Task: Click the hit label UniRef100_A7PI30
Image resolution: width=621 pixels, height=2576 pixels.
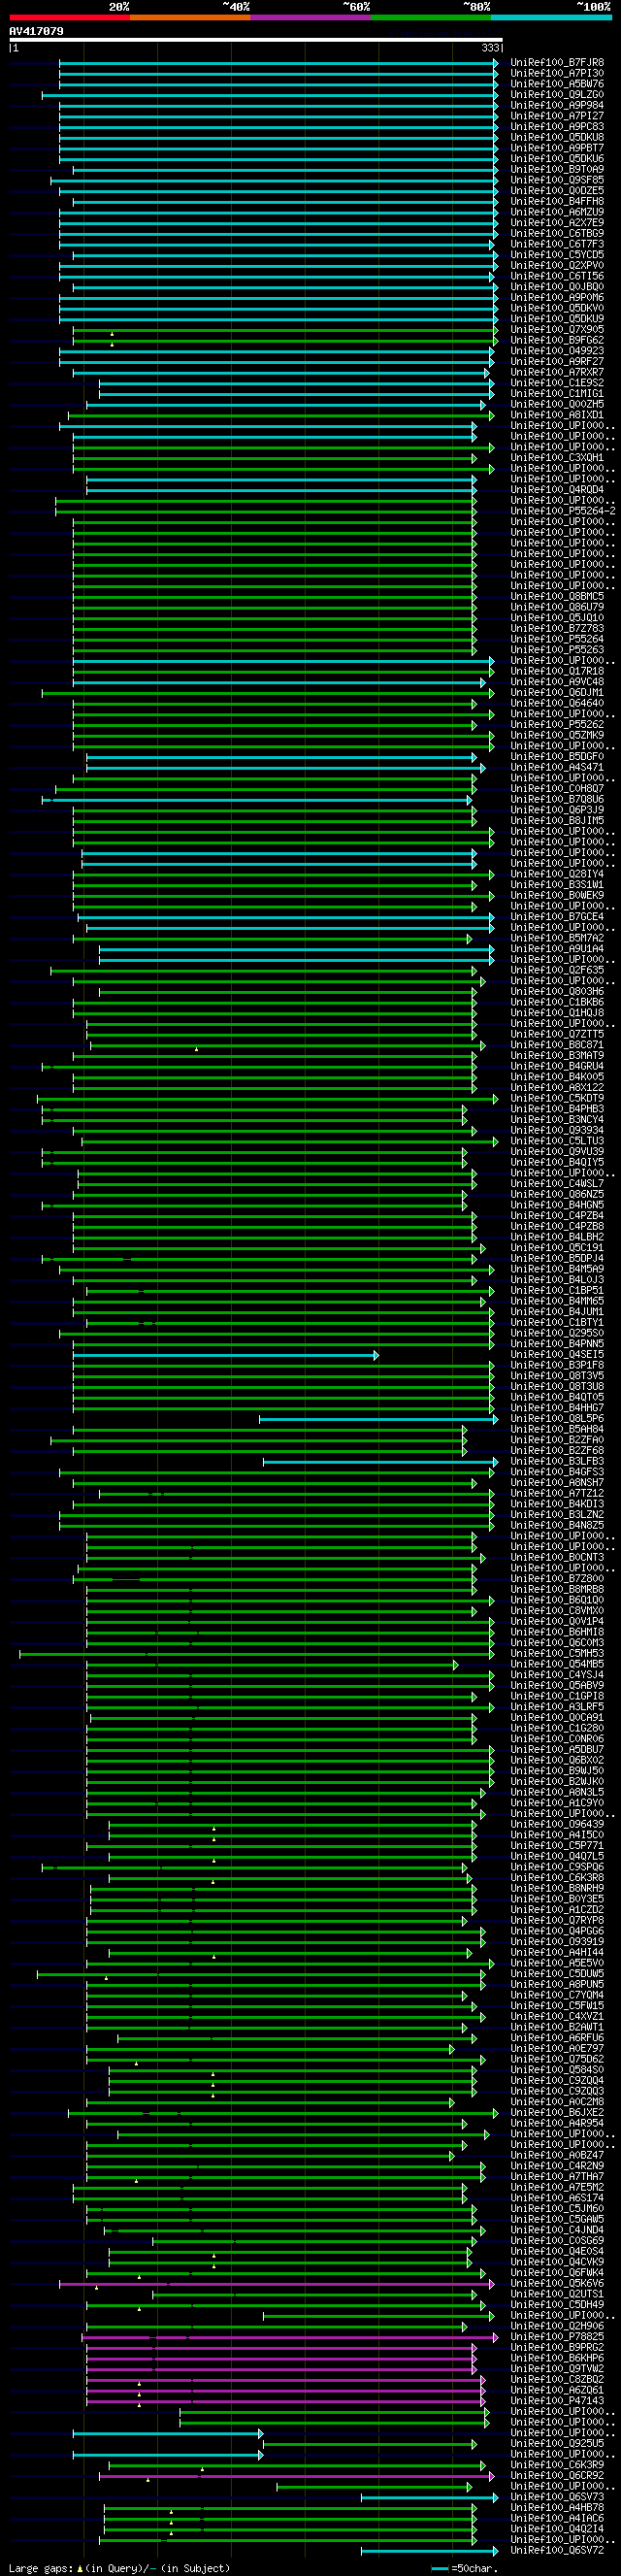Action: (557, 73)
